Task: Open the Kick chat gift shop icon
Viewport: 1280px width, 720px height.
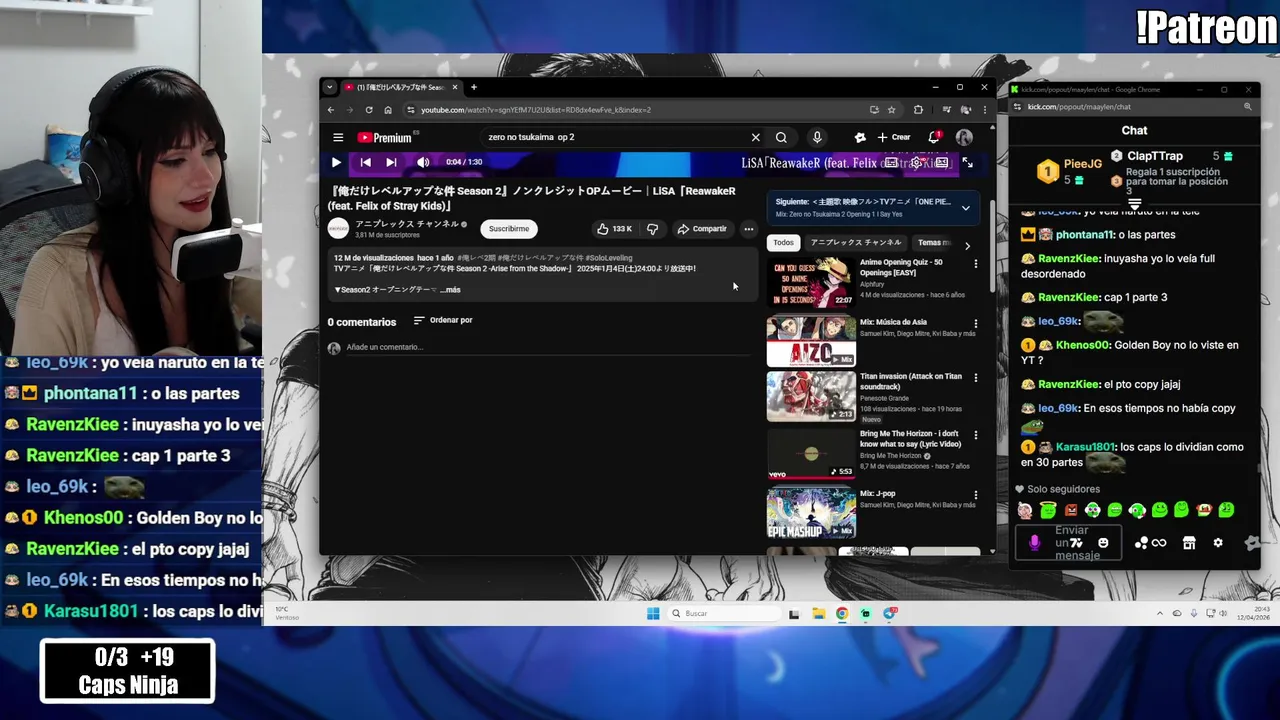Action: point(1189,543)
